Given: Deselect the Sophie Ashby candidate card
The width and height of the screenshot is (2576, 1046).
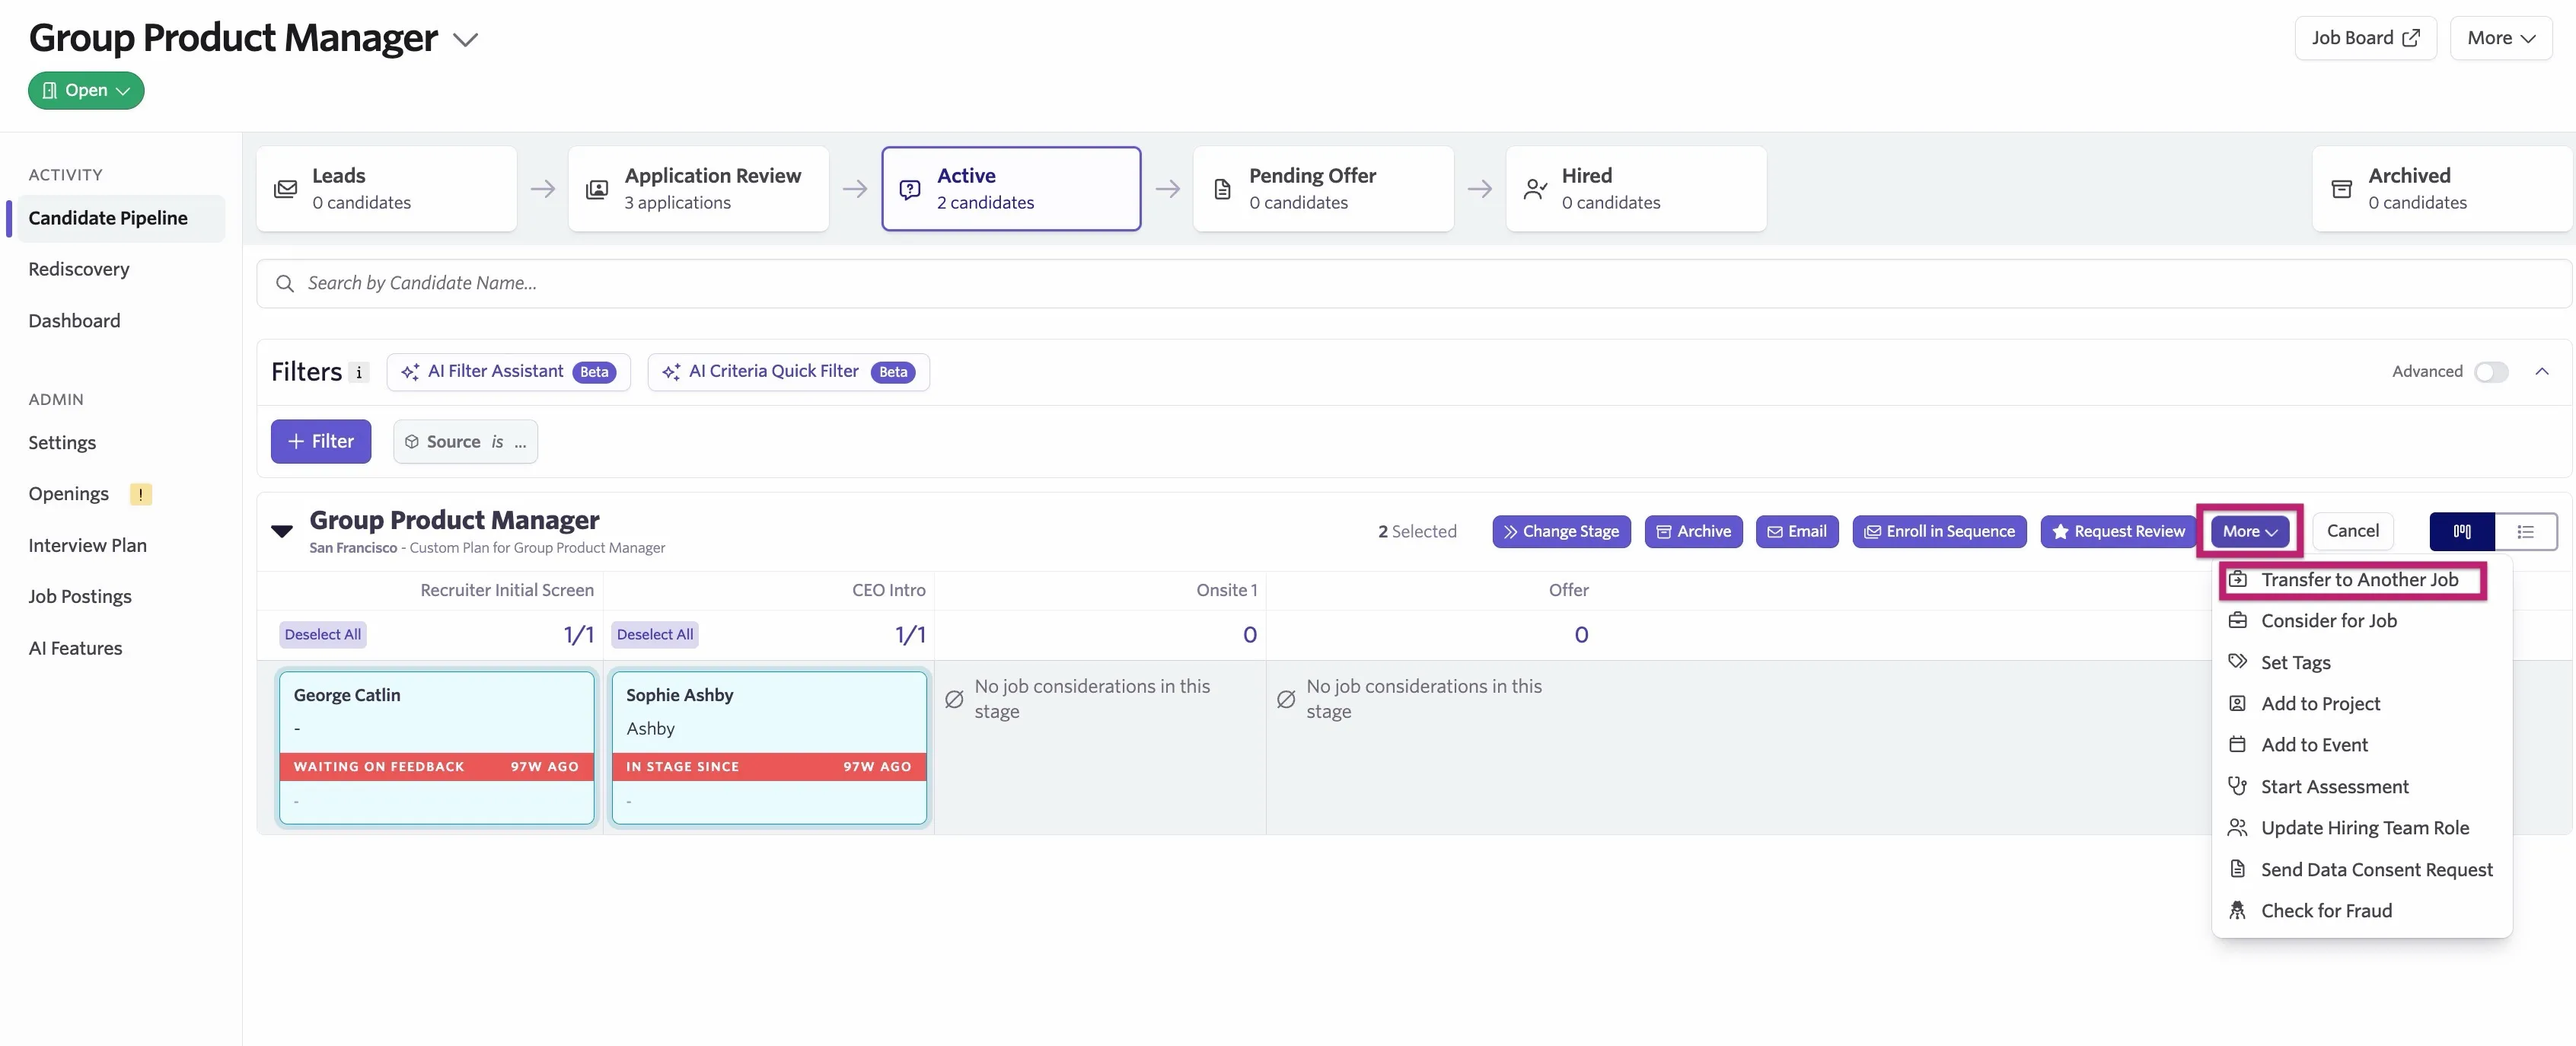Looking at the screenshot, I should [769, 748].
